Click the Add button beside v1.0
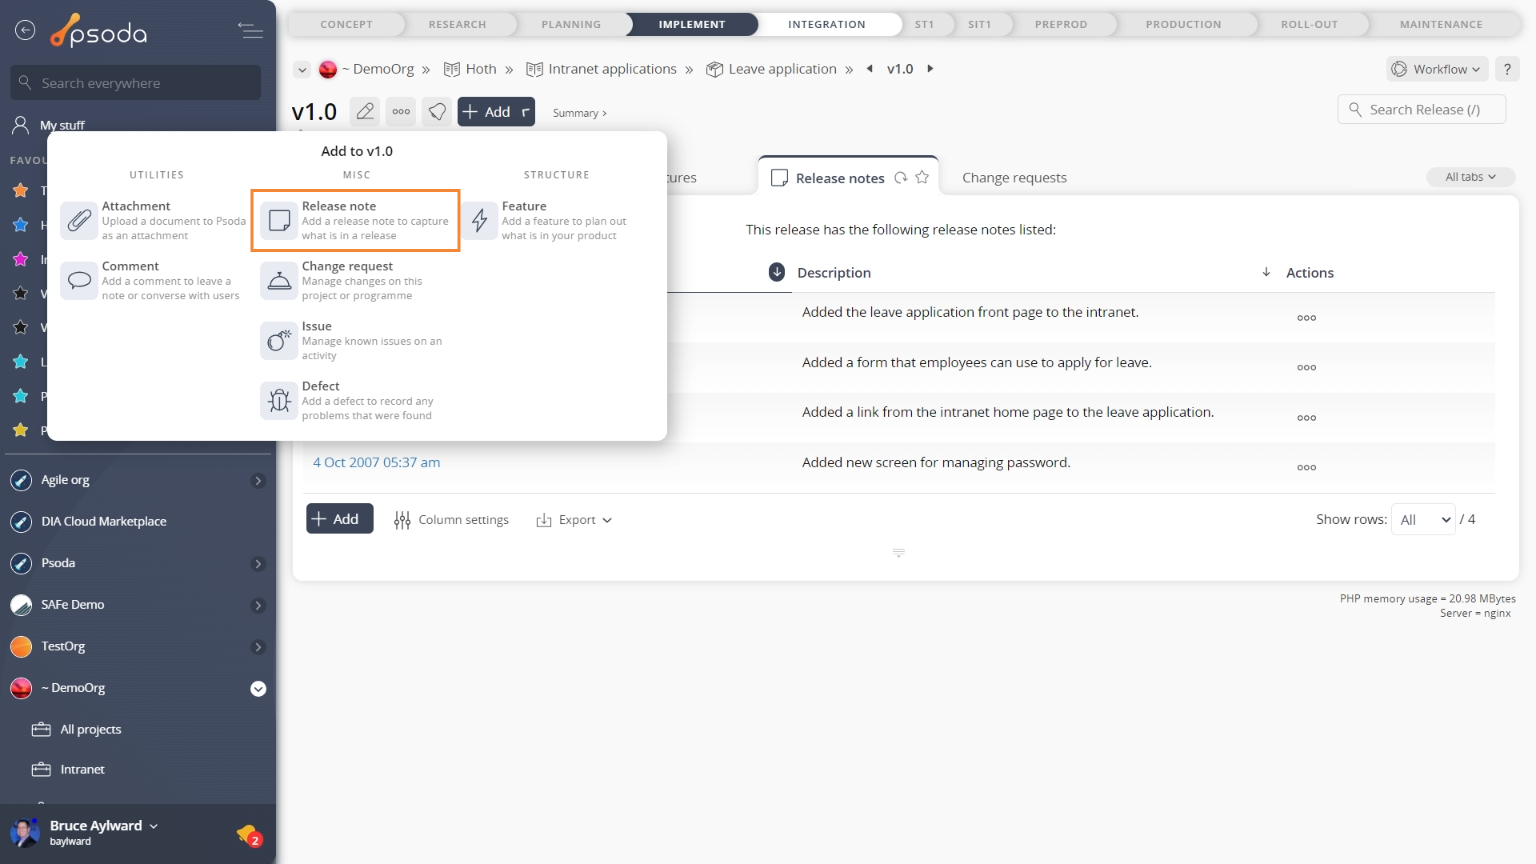1536x864 pixels. click(x=496, y=111)
